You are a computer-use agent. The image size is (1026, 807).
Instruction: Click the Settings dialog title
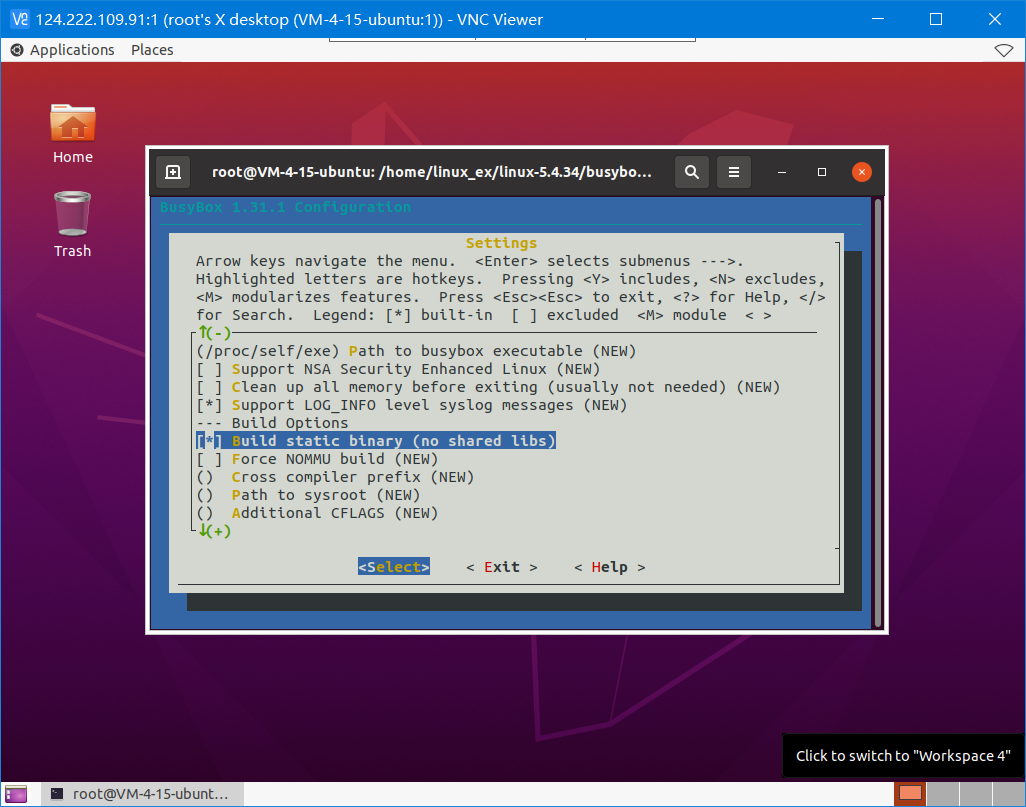coord(501,243)
